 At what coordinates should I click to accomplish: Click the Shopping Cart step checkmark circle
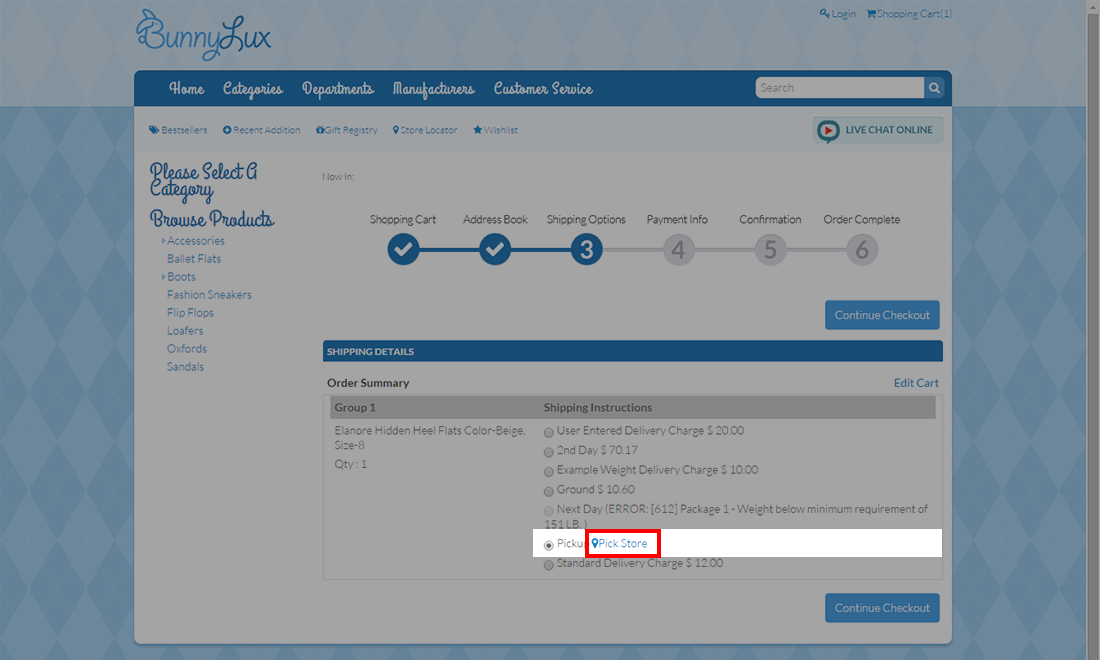[x=403, y=249]
